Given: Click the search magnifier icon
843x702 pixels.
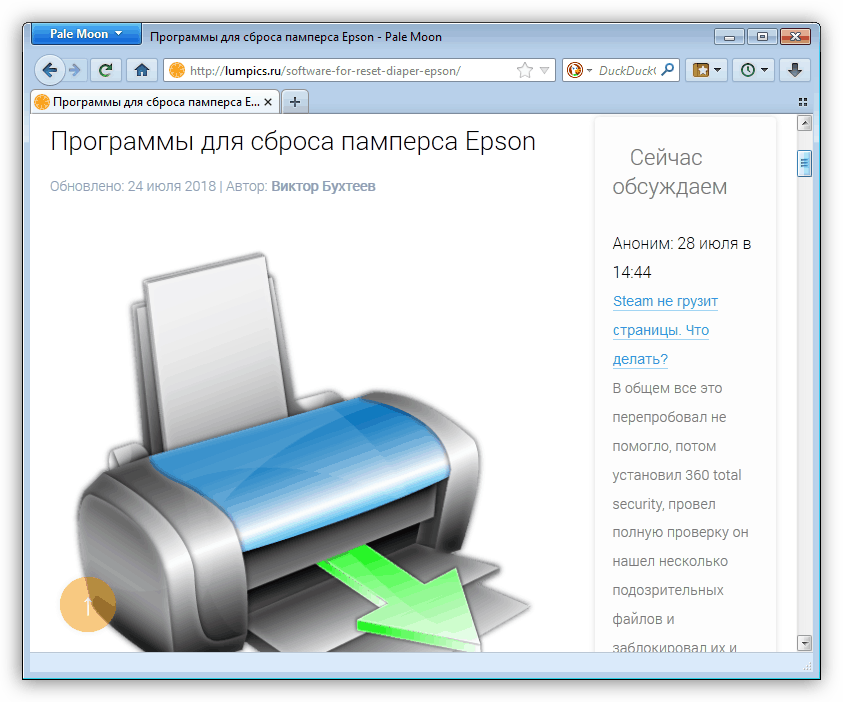Looking at the screenshot, I should [667, 70].
